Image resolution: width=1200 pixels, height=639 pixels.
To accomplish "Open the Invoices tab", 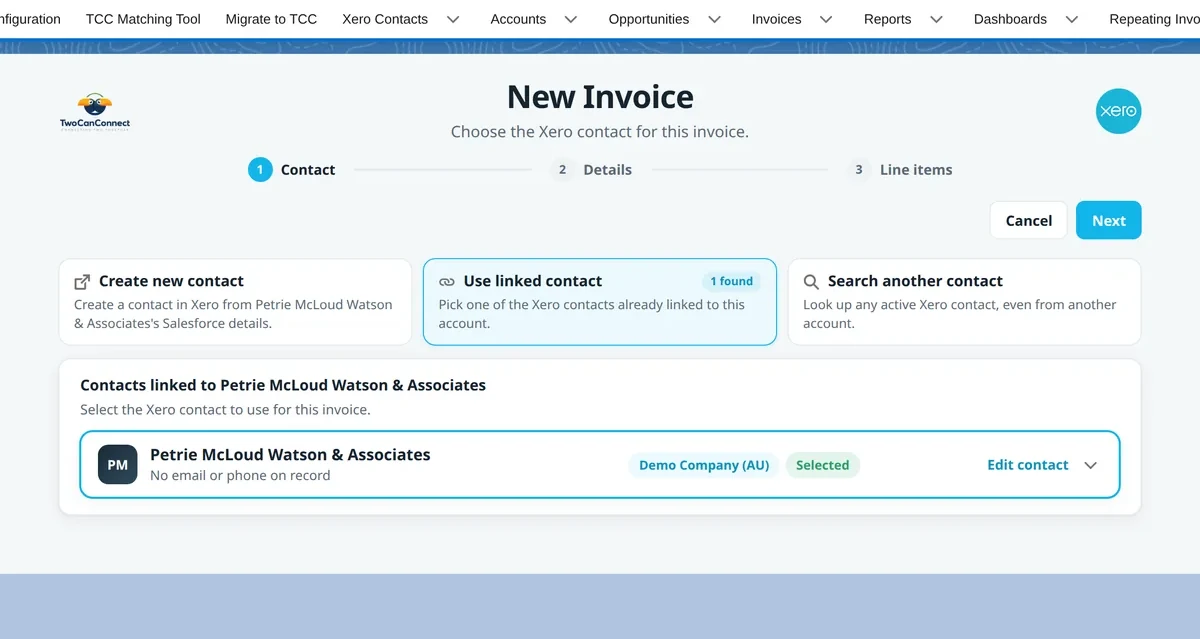I will point(777,19).
